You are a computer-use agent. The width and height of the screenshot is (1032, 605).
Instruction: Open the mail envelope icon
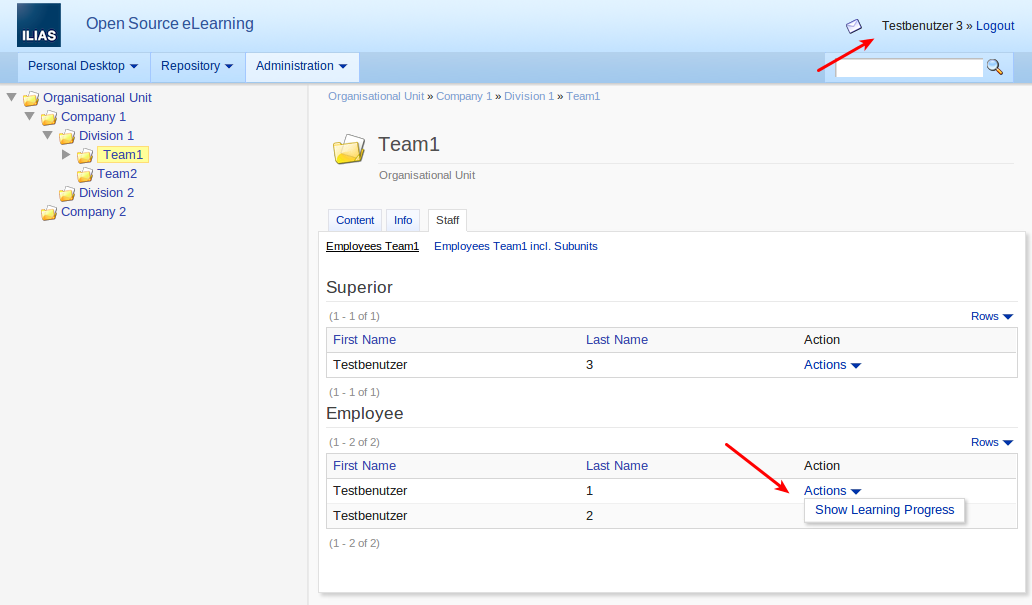tap(853, 26)
